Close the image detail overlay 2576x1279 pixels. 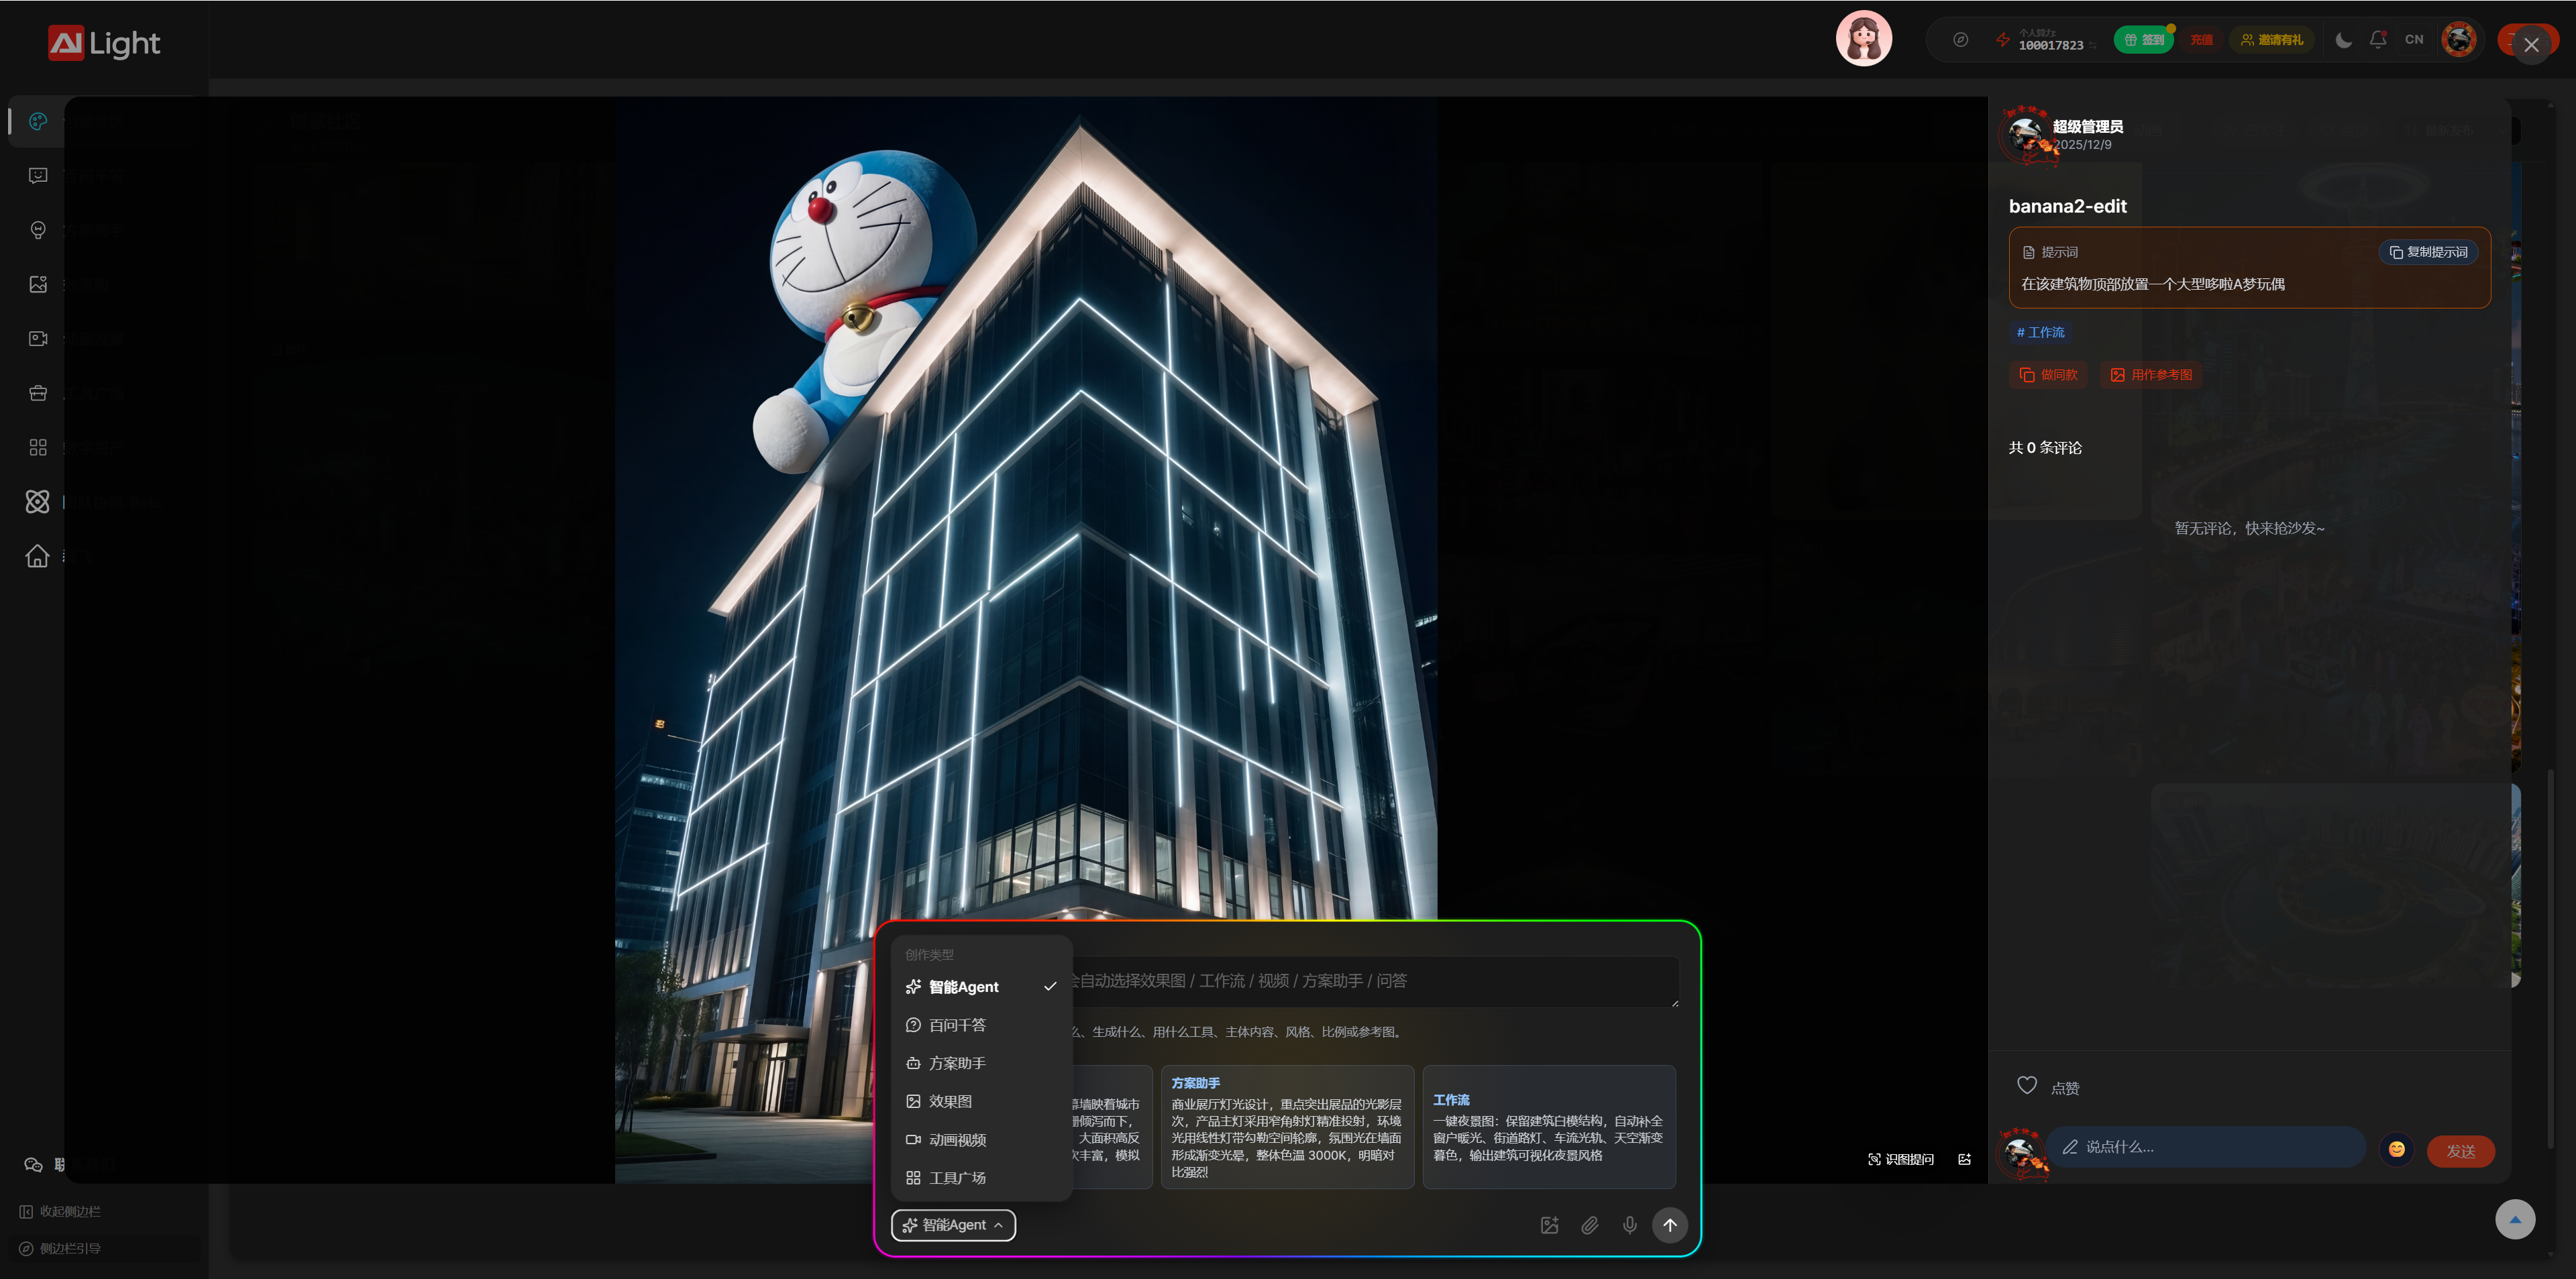[x=2531, y=45]
